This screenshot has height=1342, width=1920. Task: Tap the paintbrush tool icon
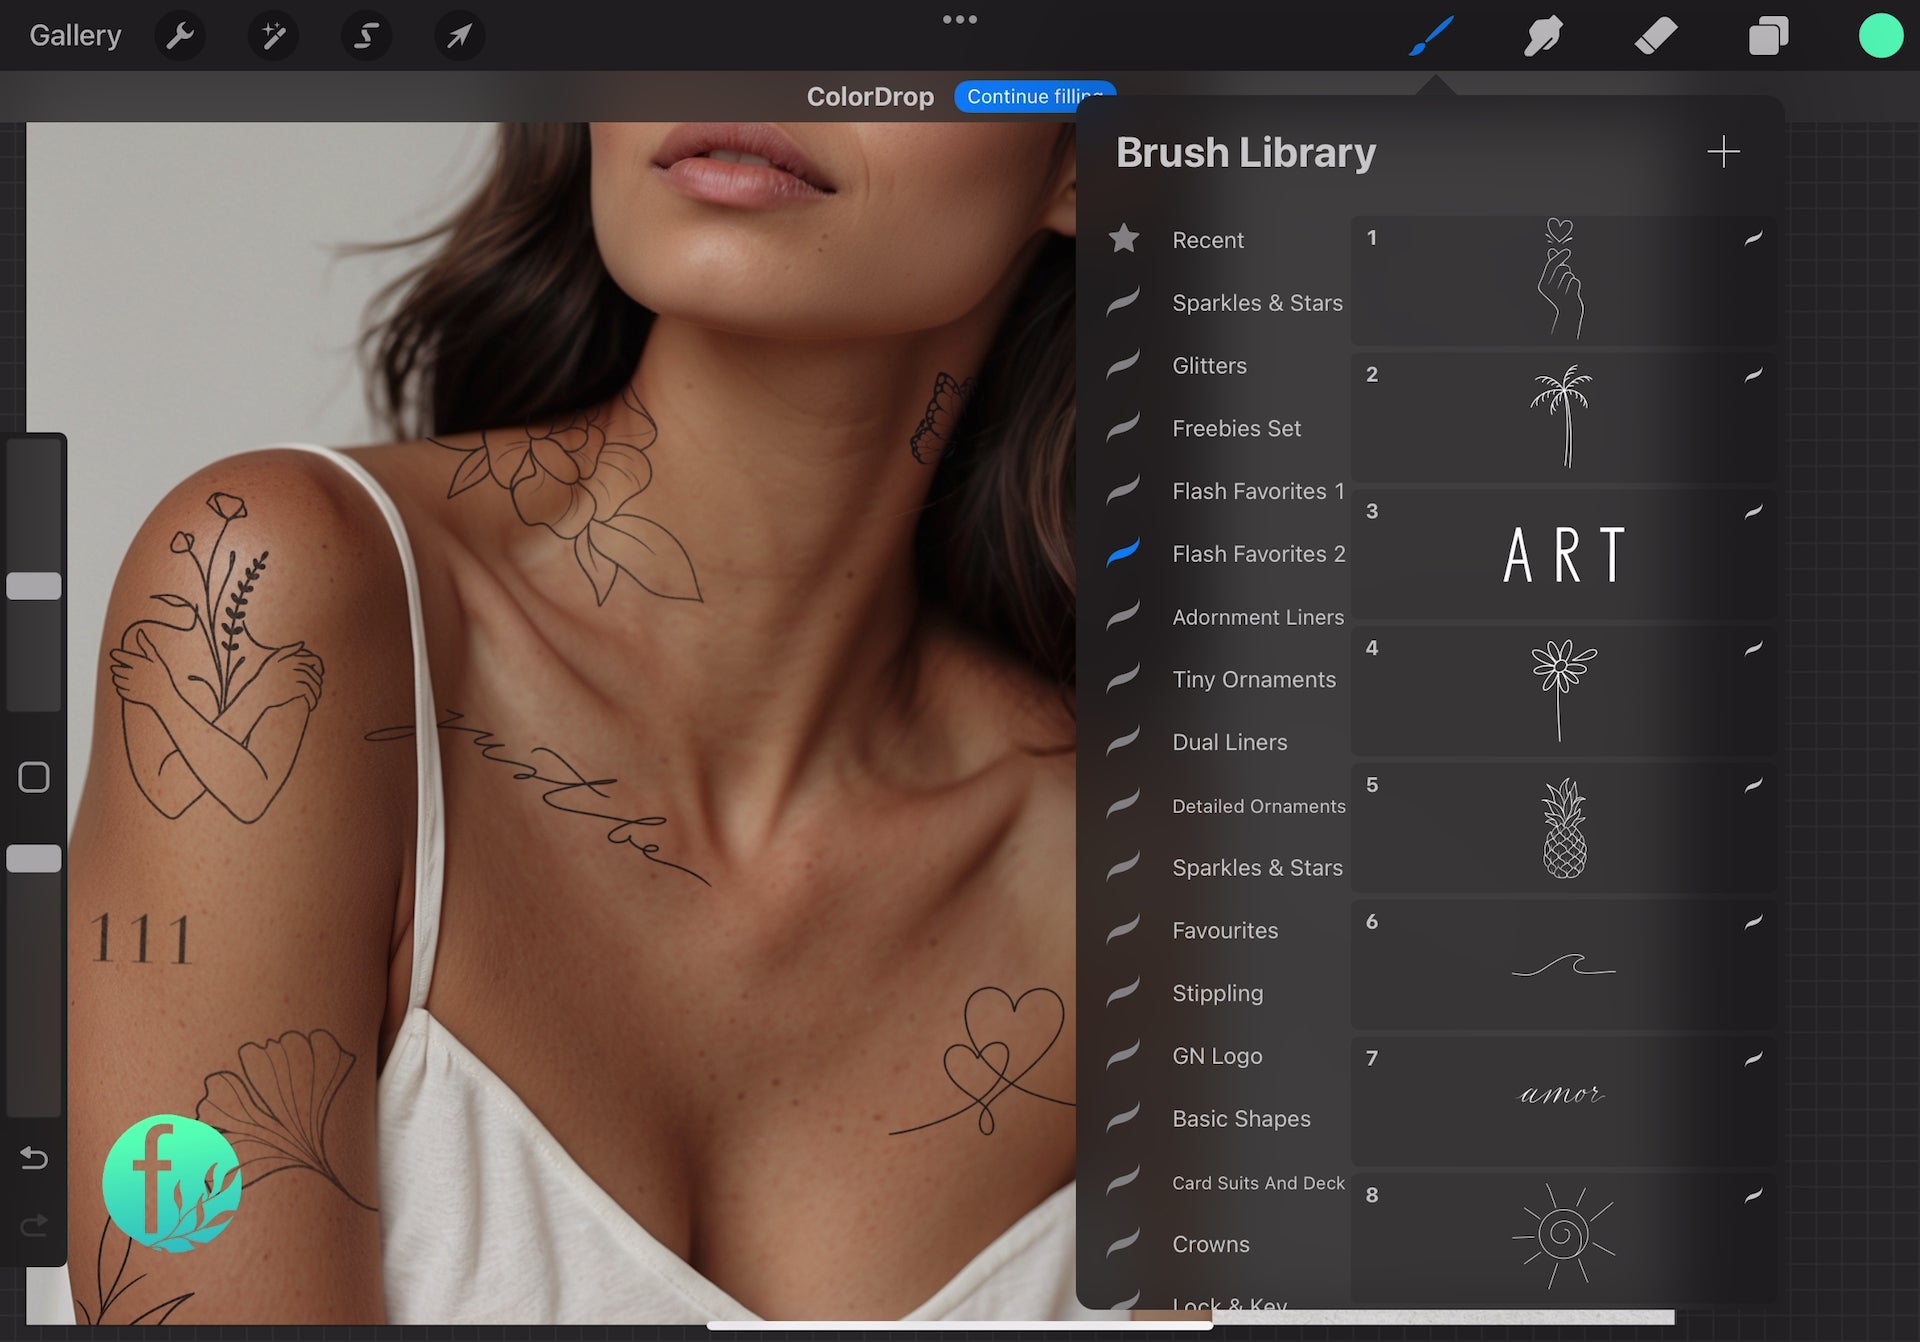pos(1431,37)
